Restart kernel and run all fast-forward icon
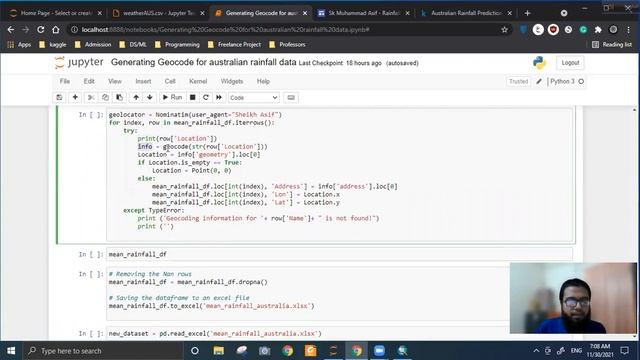This screenshot has width=640, height=360. pyautogui.click(x=219, y=98)
